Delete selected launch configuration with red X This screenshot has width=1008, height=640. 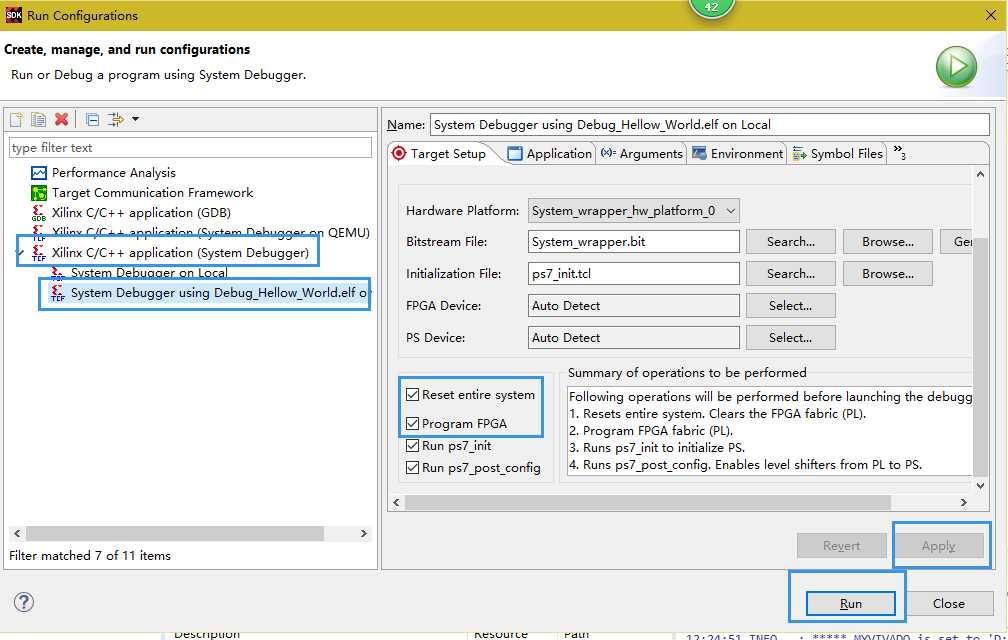tap(62, 119)
